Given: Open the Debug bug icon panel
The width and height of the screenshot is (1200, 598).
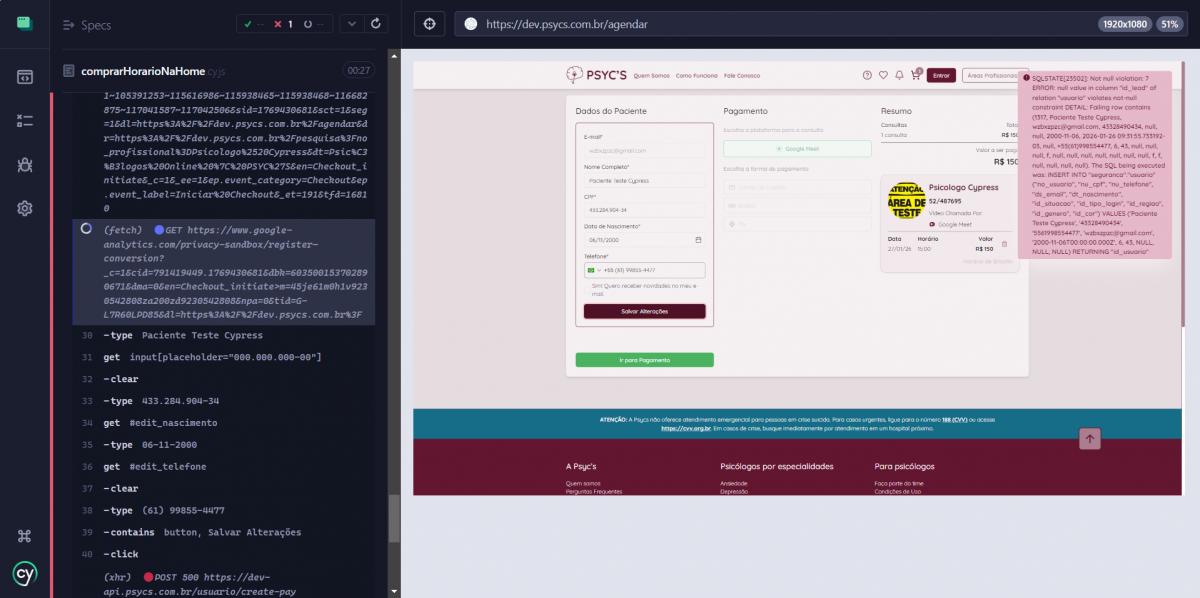Looking at the screenshot, I should (x=25, y=164).
